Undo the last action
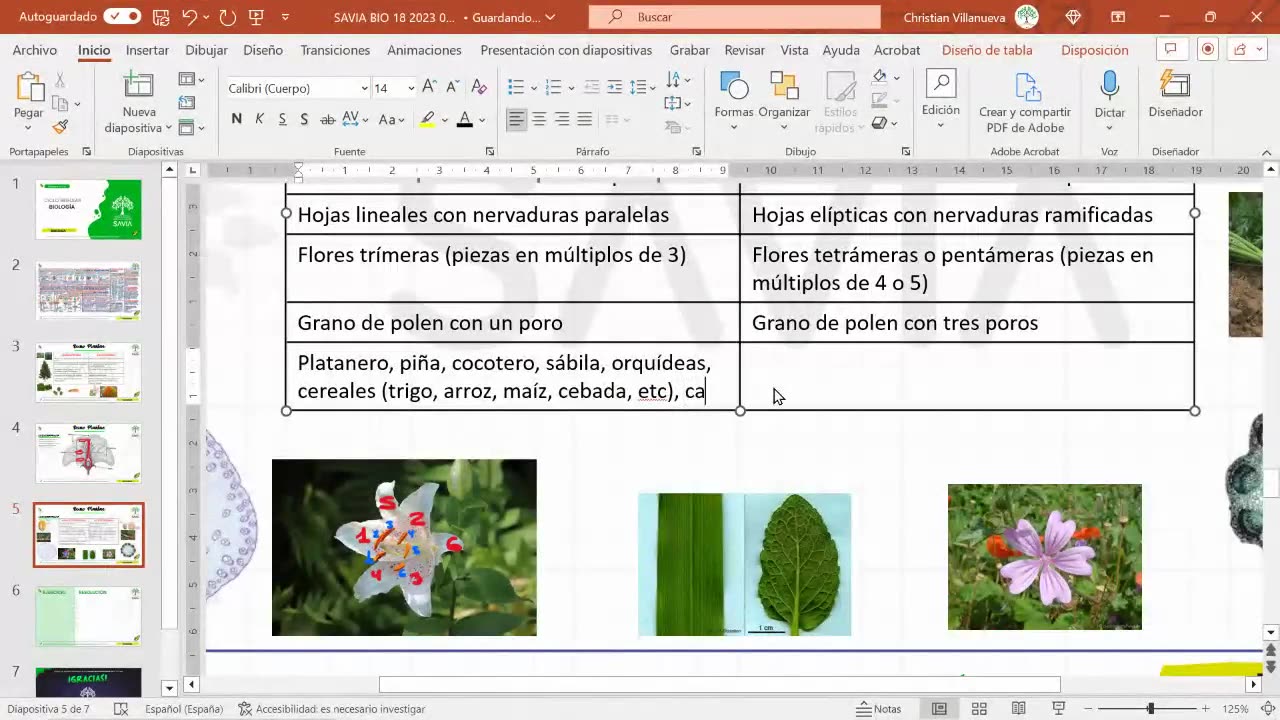1280x720 pixels. (189, 17)
